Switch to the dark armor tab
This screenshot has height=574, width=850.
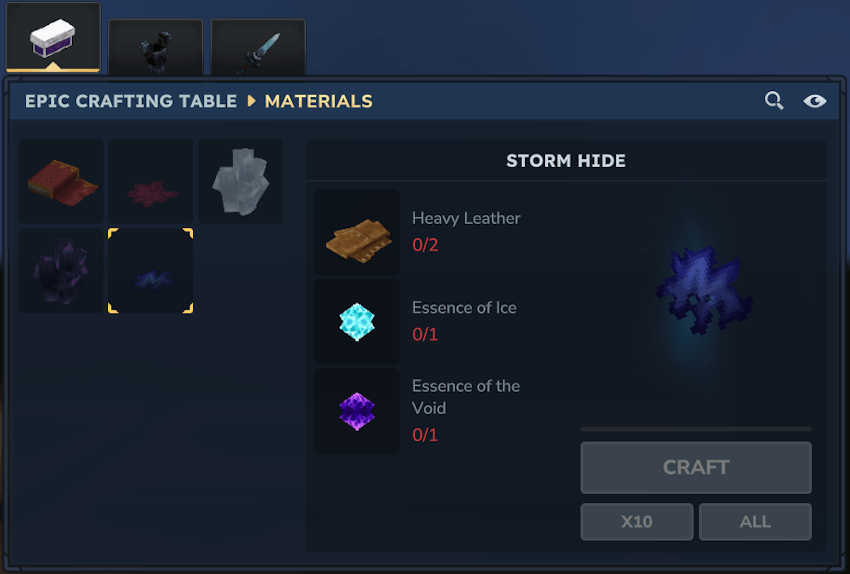coord(156,48)
